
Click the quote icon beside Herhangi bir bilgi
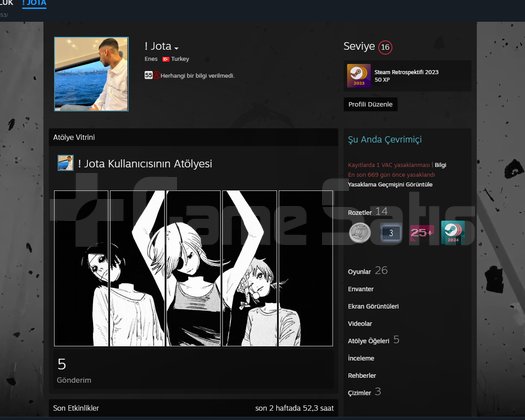[149, 75]
